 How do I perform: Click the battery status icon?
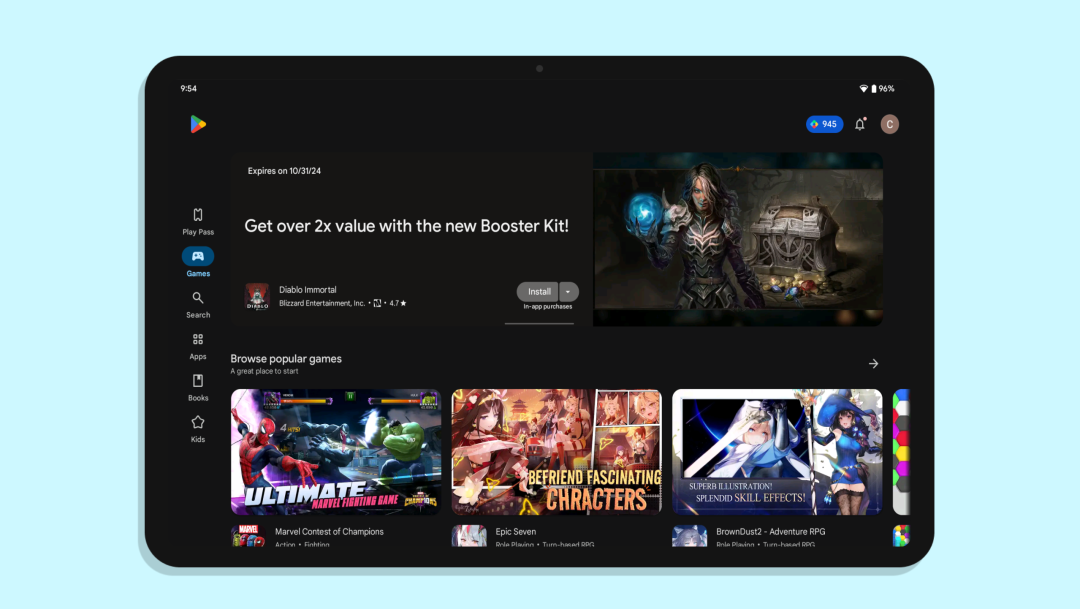tap(873, 89)
